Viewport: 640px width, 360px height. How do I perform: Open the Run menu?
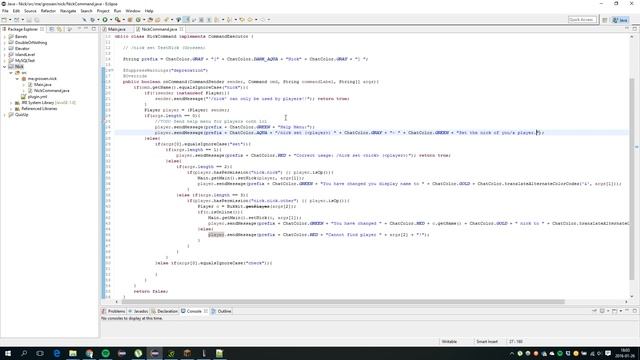118,11
